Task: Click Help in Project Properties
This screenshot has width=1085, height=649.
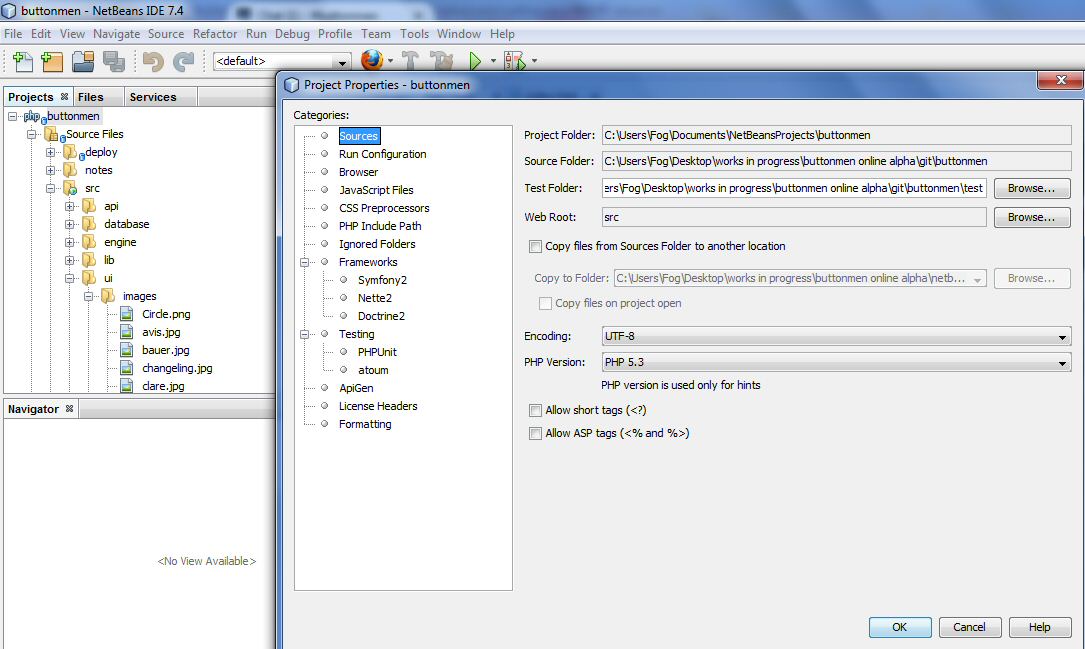Action: coord(1039,627)
